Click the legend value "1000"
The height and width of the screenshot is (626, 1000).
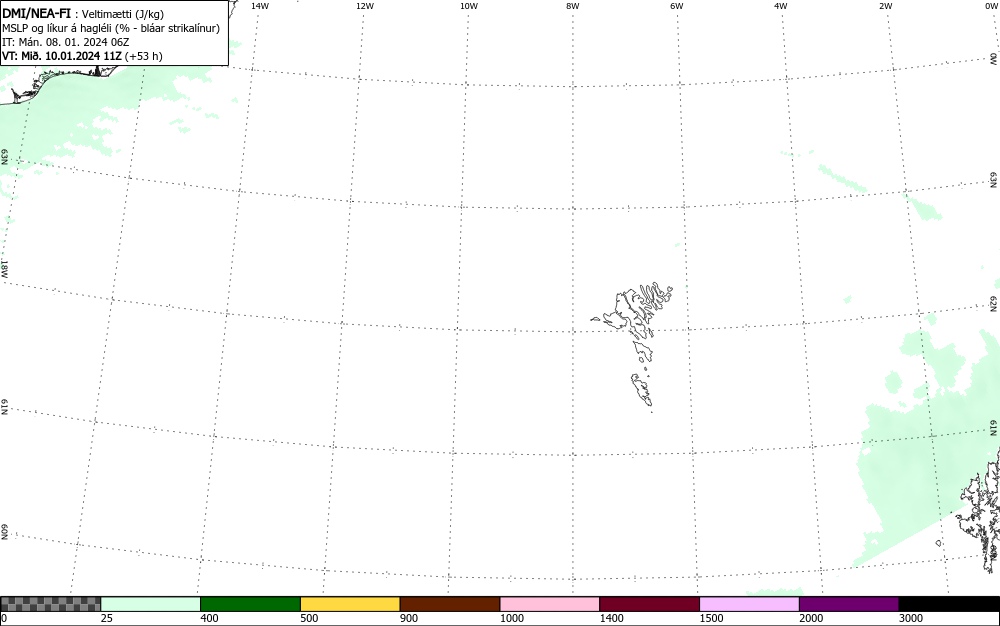pyautogui.click(x=512, y=618)
